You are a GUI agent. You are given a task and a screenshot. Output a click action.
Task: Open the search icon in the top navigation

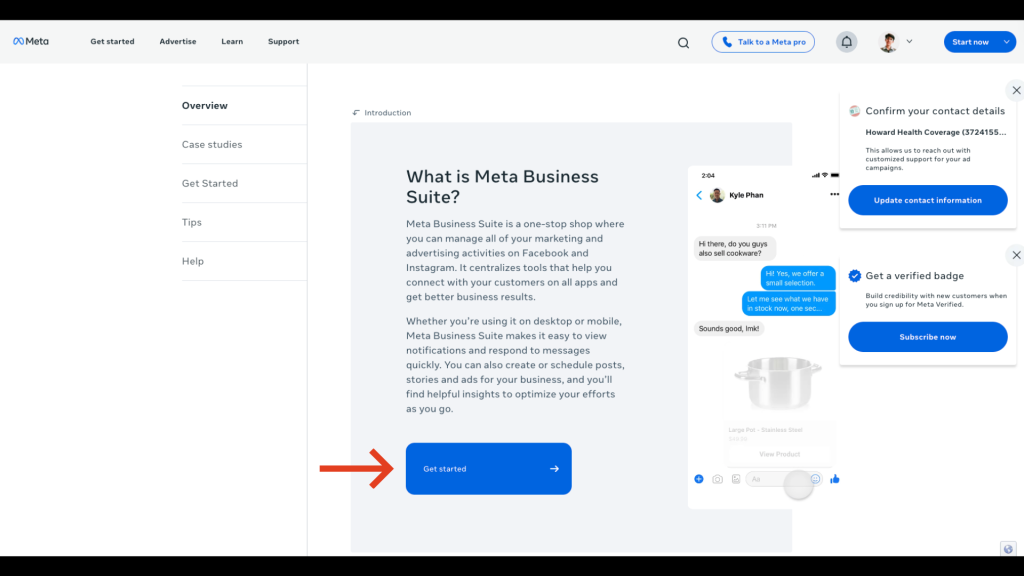coord(683,42)
